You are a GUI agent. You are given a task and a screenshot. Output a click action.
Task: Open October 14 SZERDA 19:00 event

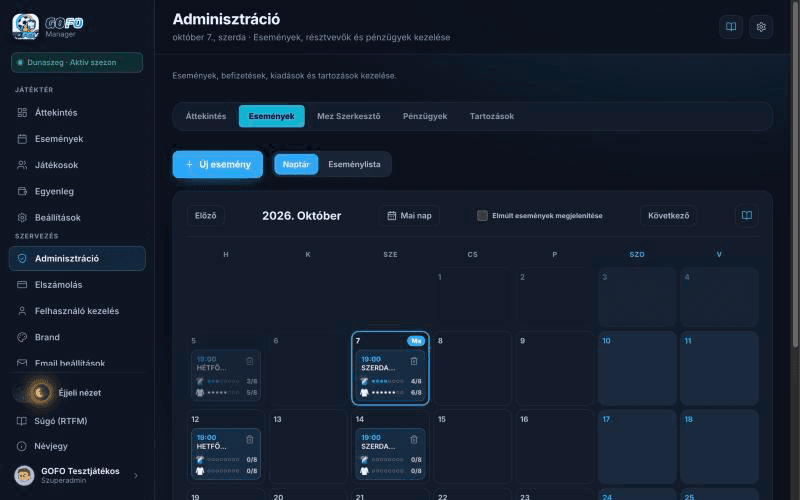390,454
